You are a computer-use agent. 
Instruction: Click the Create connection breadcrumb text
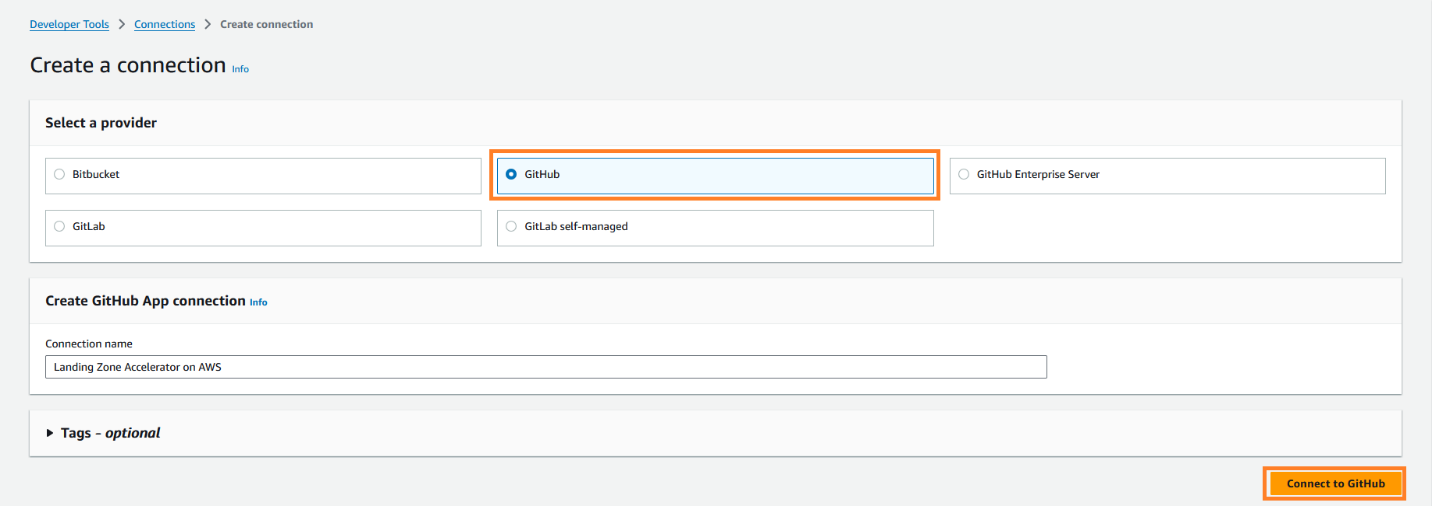[x=266, y=24]
